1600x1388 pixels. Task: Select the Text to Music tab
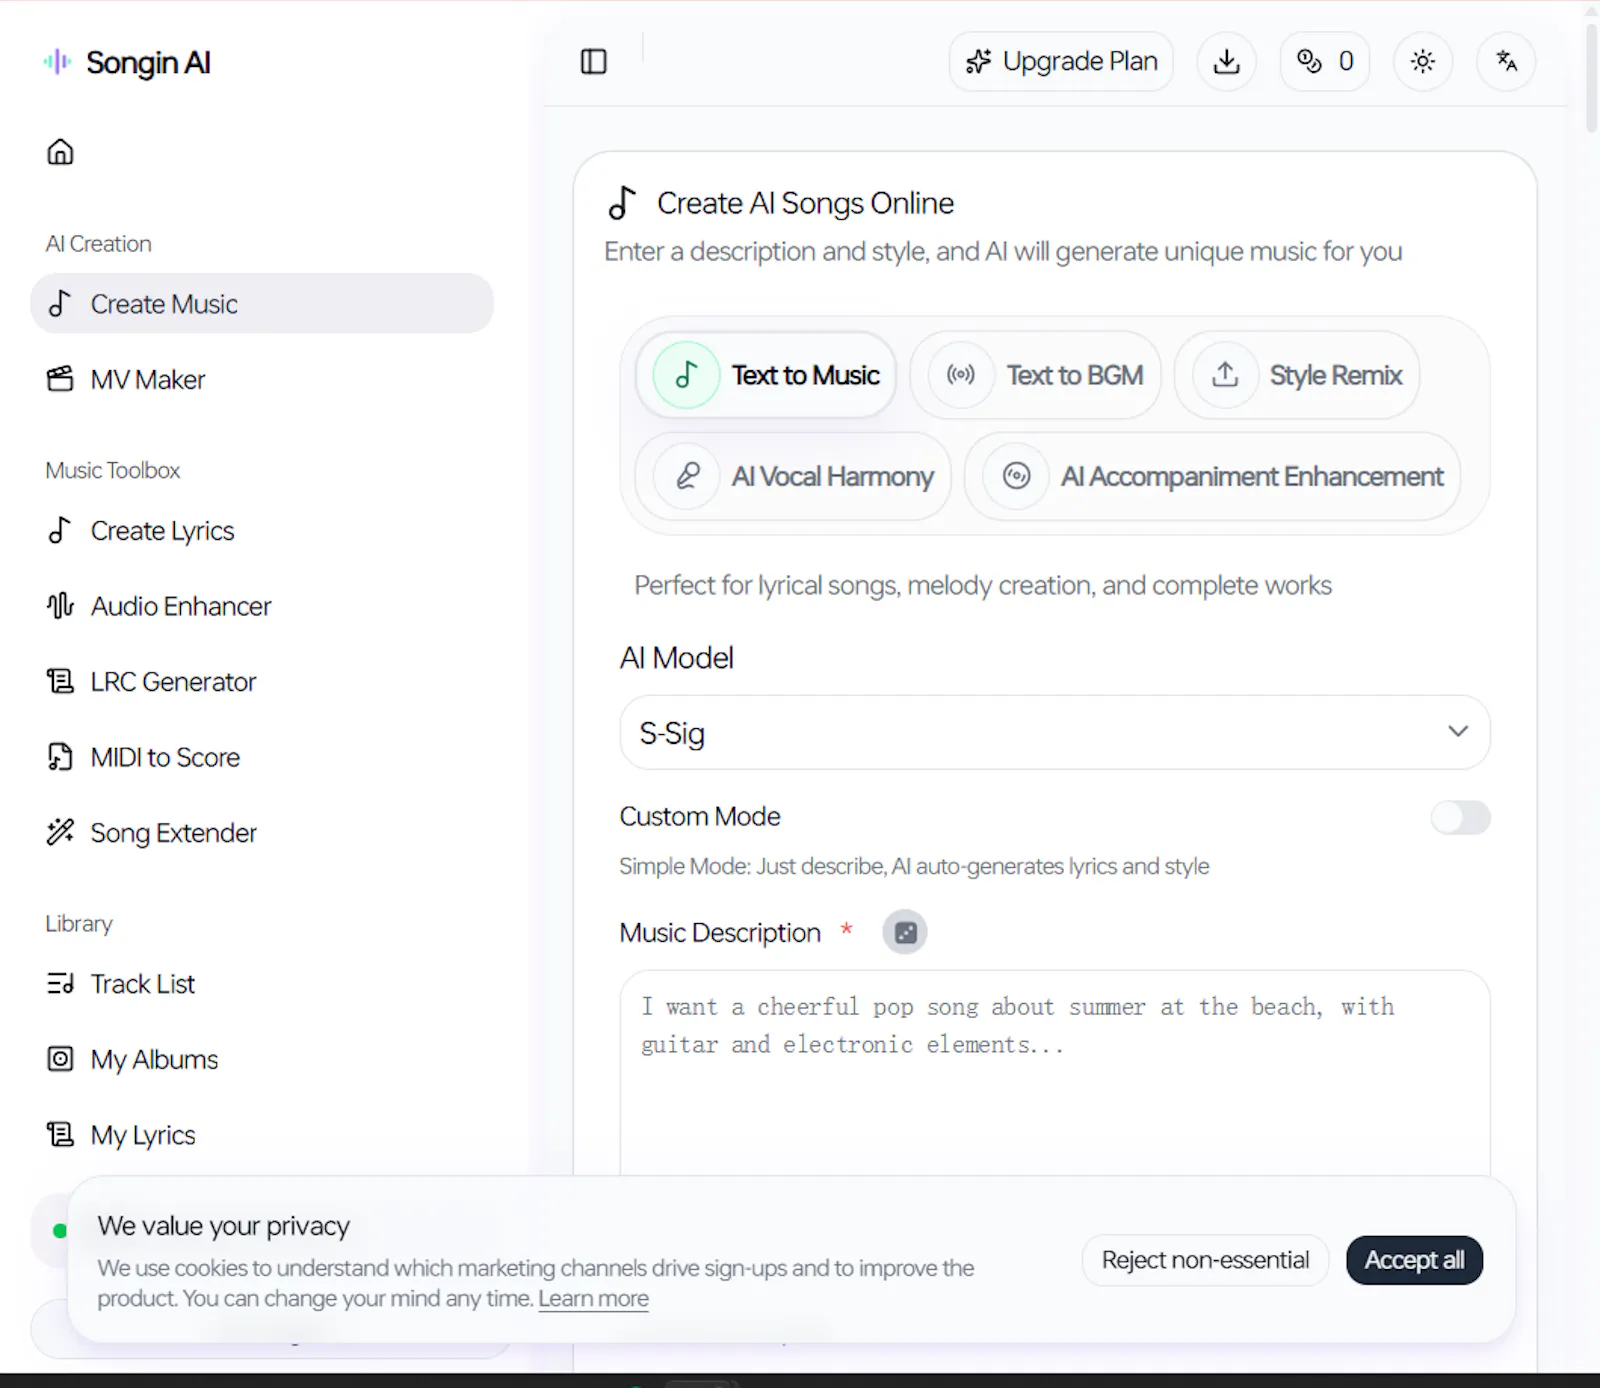pos(766,375)
